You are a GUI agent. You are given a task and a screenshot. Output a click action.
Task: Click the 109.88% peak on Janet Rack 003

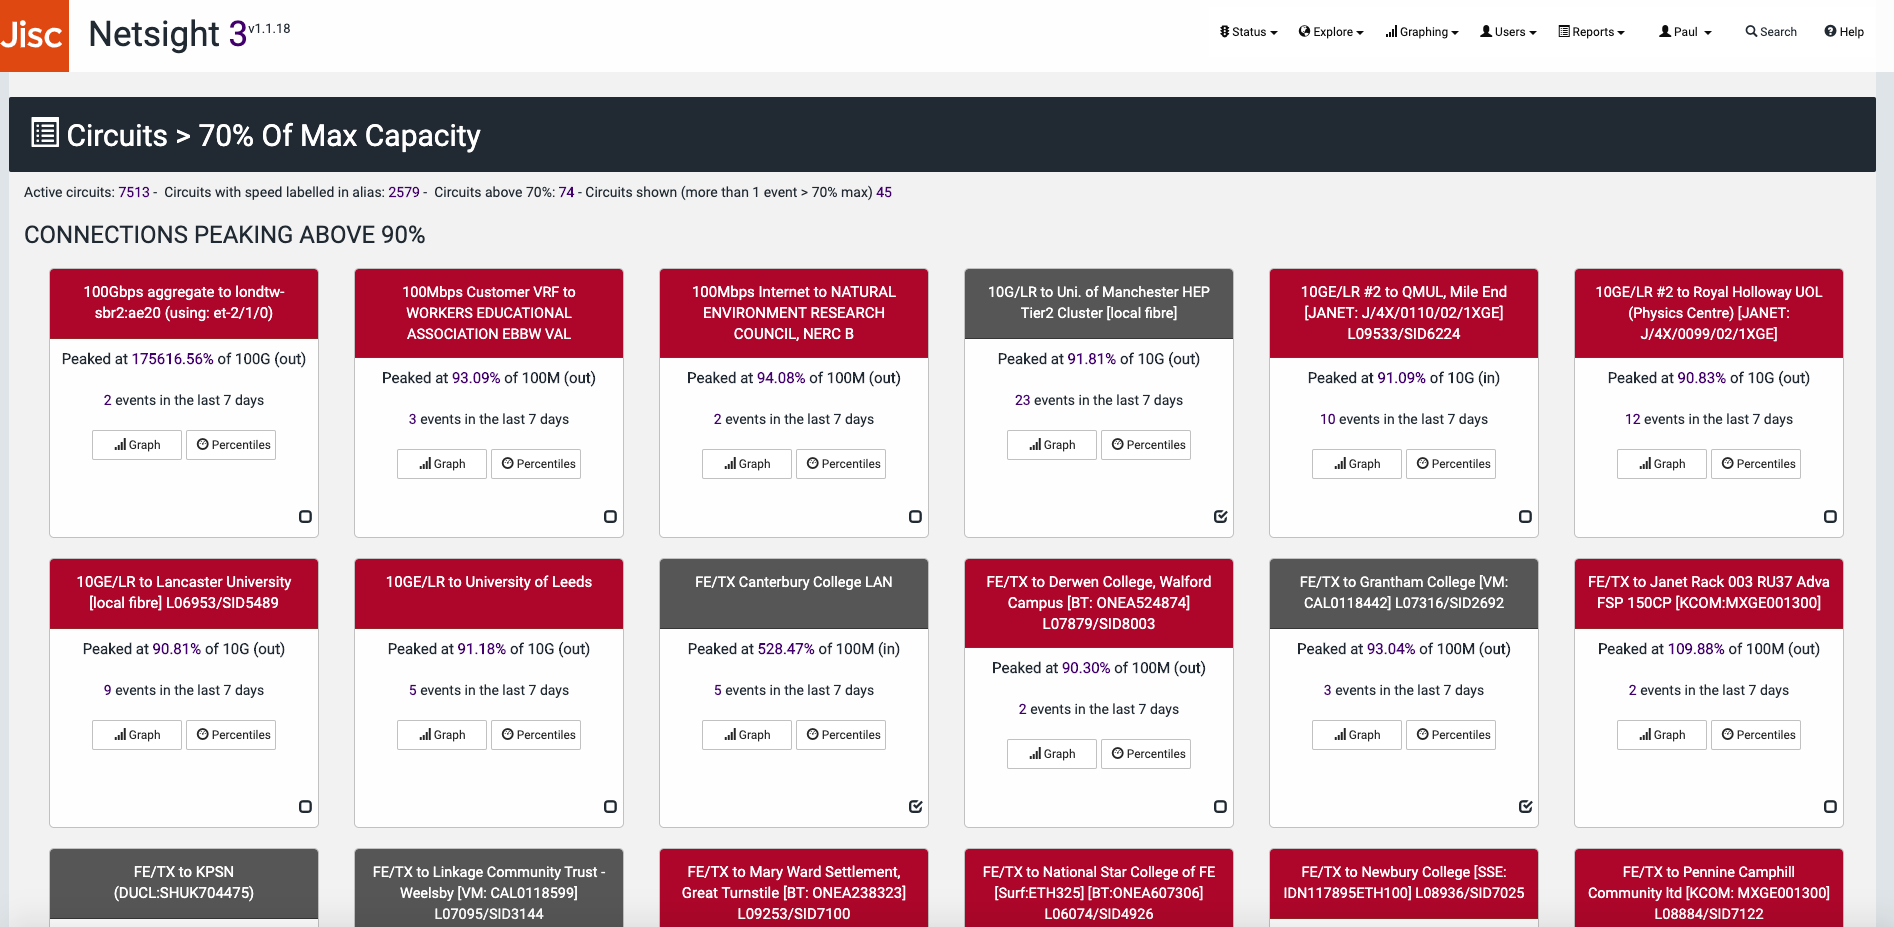click(1696, 649)
